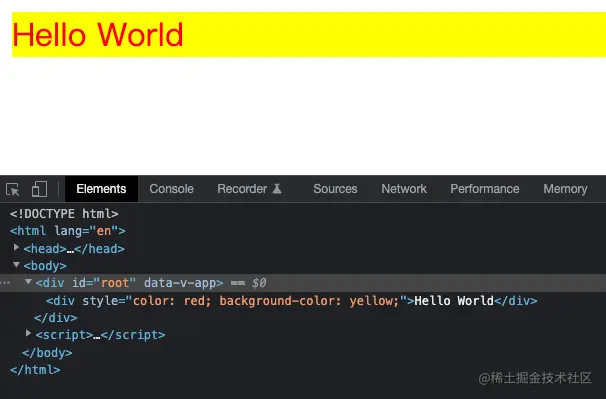Viewport: 606px width, 399px height.
Task: Click the Recorder flask icon
Action: pos(277,189)
